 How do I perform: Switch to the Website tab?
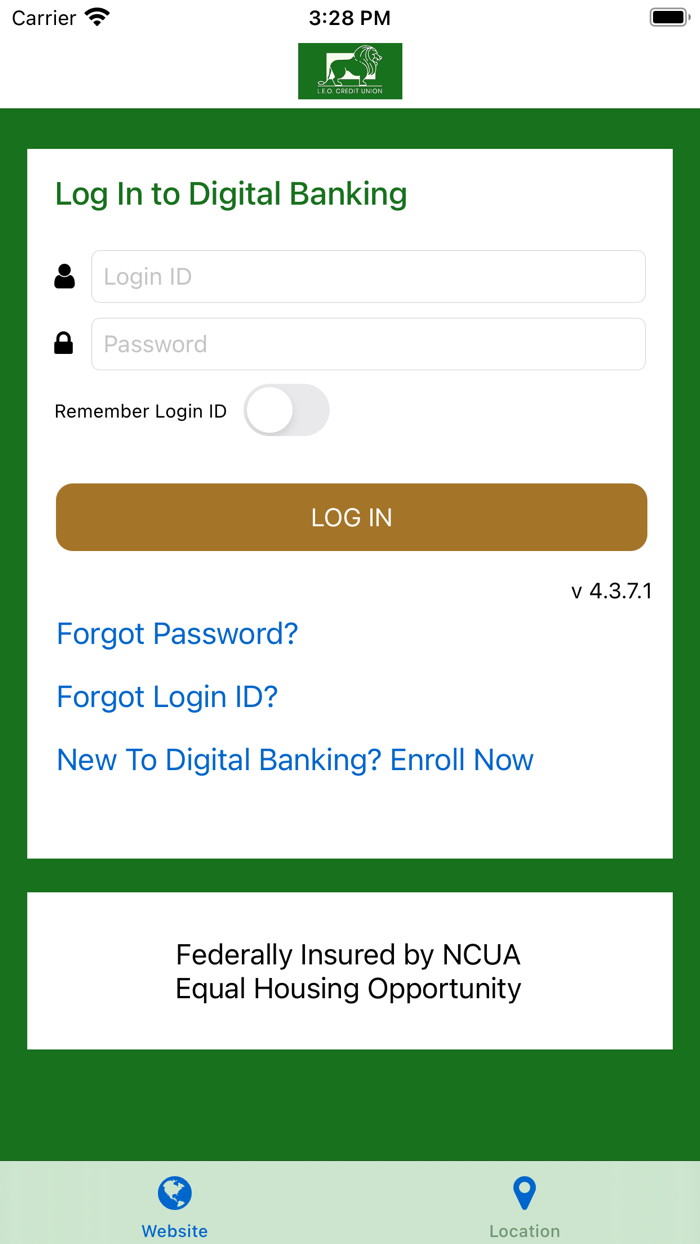click(174, 1204)
